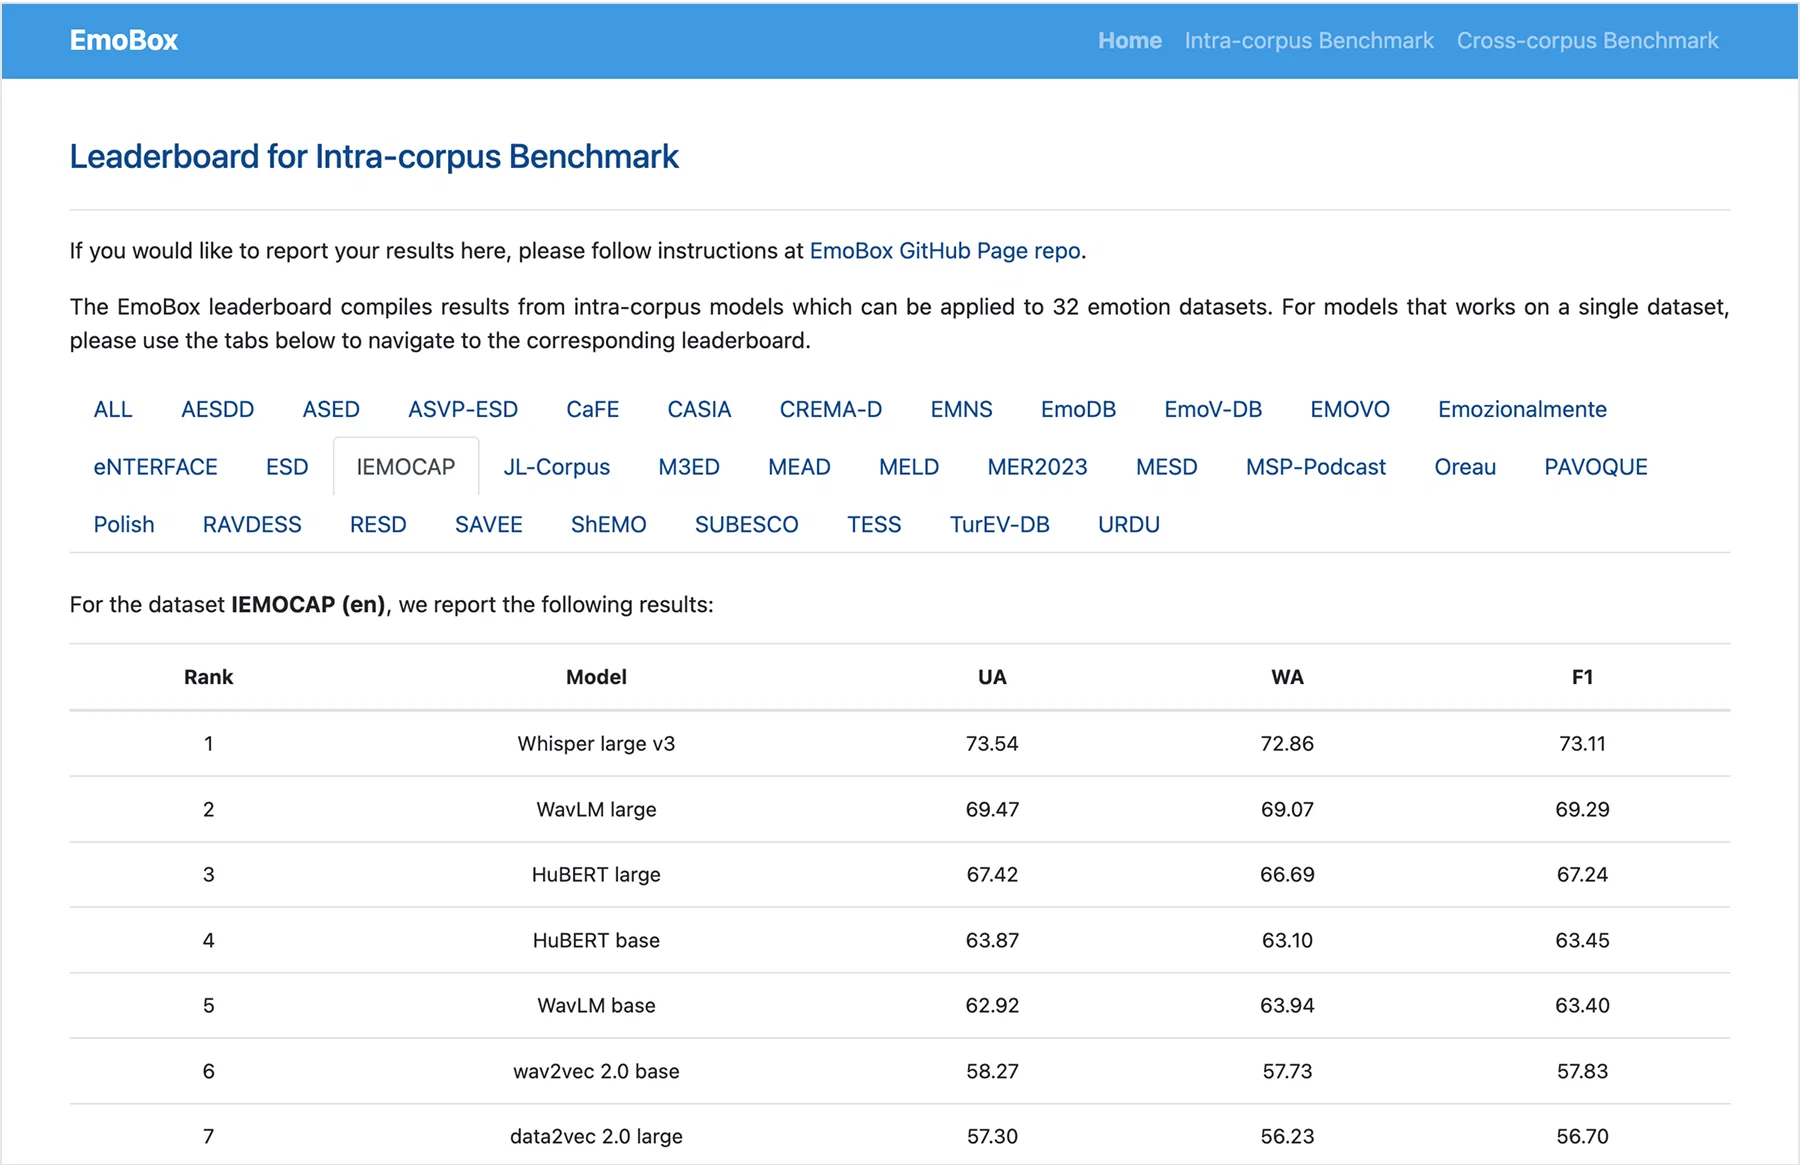Switch to the ASED tab
The width and height of the screenshot is (1800, 1165).
coord(331,409)
